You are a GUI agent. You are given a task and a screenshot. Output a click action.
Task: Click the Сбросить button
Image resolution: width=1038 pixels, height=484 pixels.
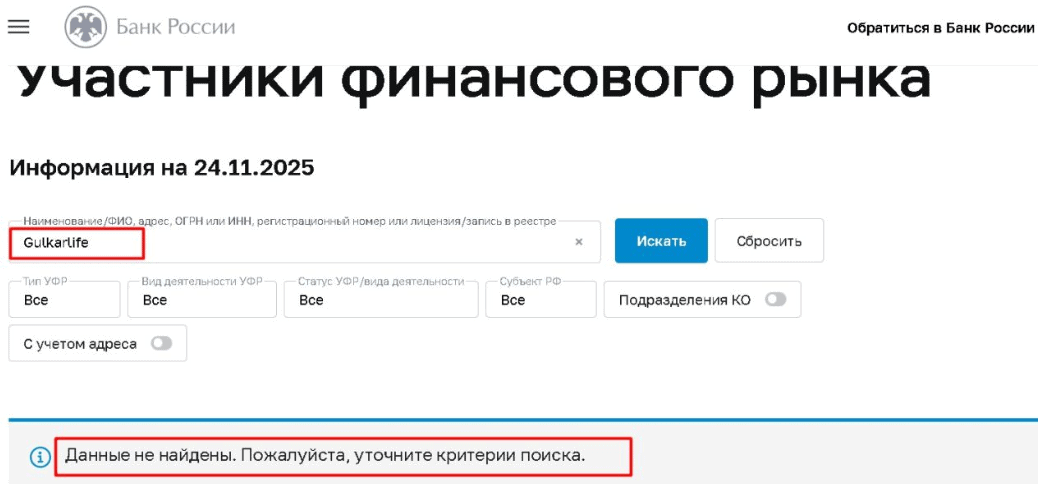[769, 241]
